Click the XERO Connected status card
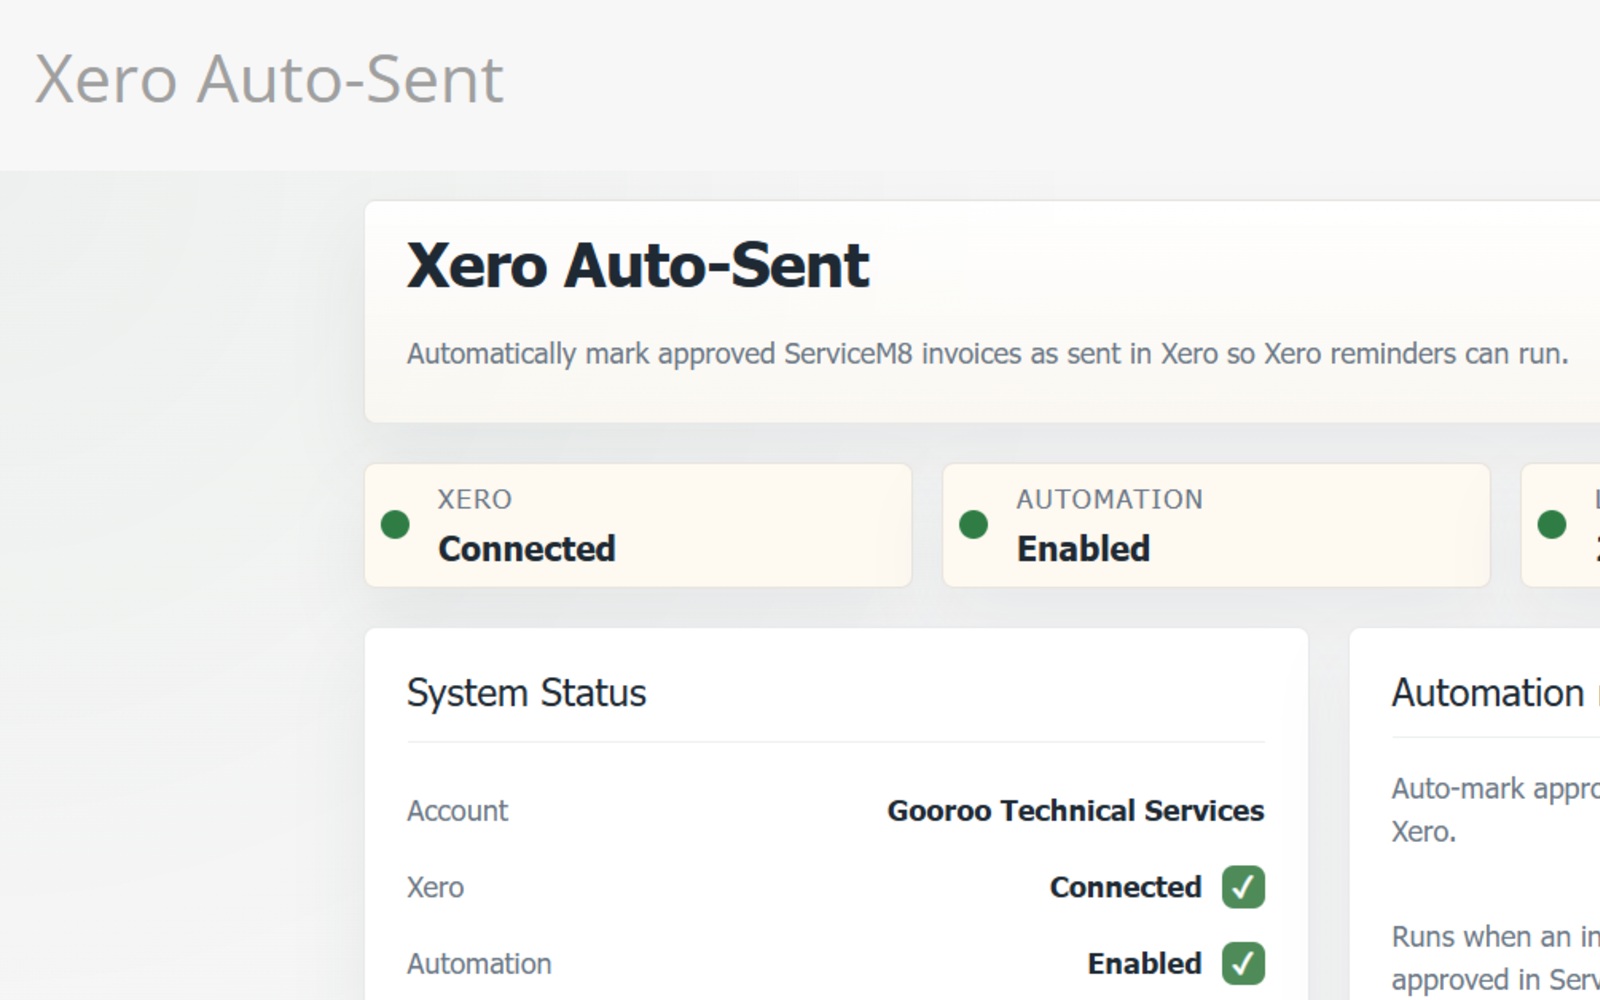The width and height of the screenshot is (1600, 1000). click(x=638, y=525)
